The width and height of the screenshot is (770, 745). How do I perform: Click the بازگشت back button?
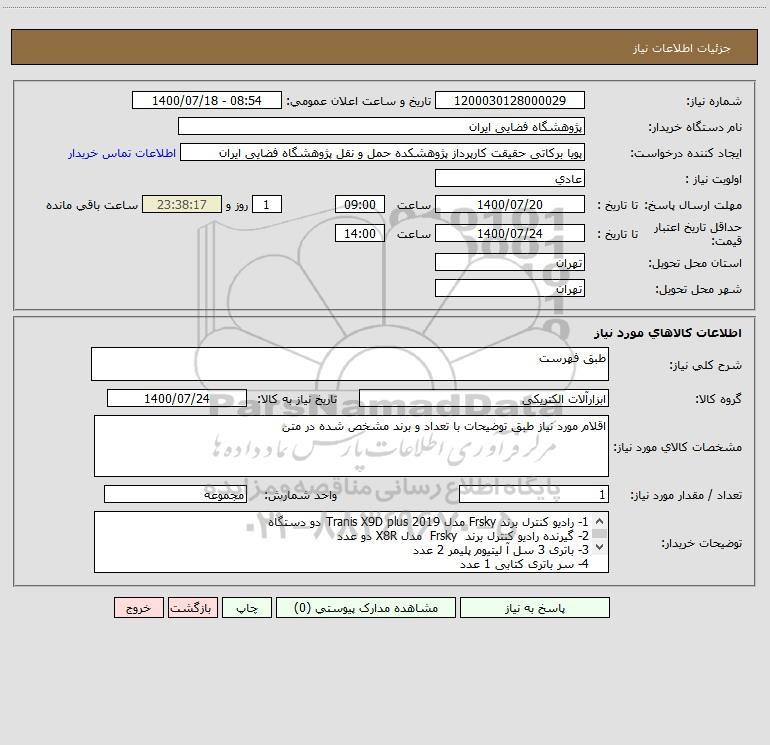click(x=192, y=608)
